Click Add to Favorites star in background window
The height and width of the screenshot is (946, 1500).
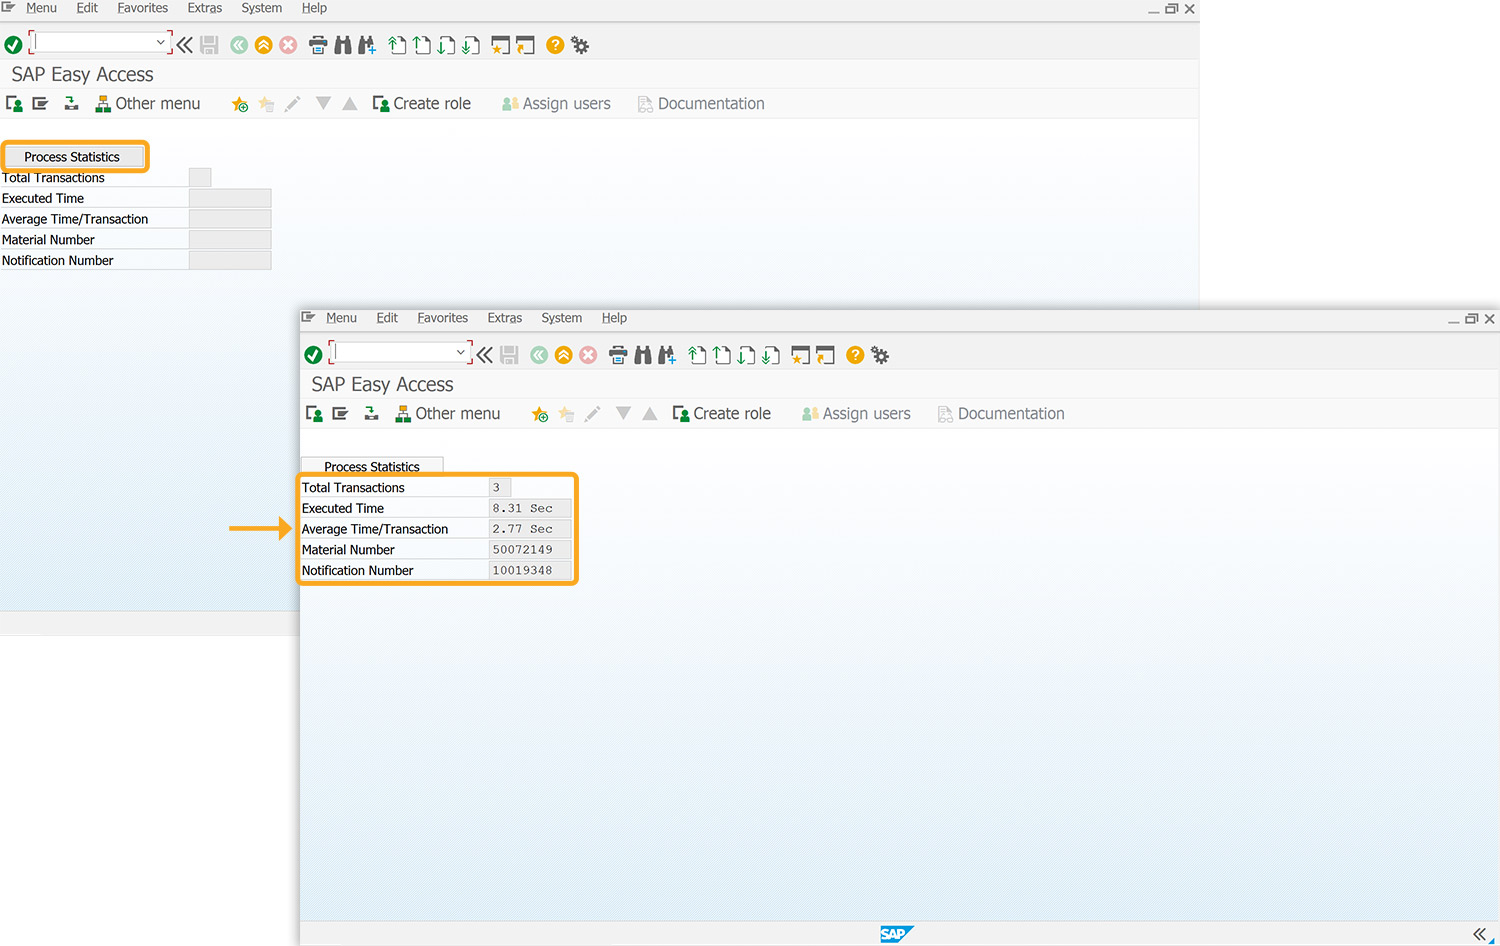[240, 104]
